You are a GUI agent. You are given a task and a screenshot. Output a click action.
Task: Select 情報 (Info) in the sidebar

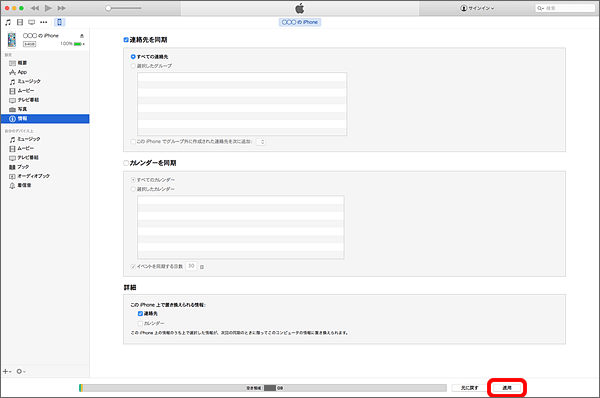click(x=45, y=119)
